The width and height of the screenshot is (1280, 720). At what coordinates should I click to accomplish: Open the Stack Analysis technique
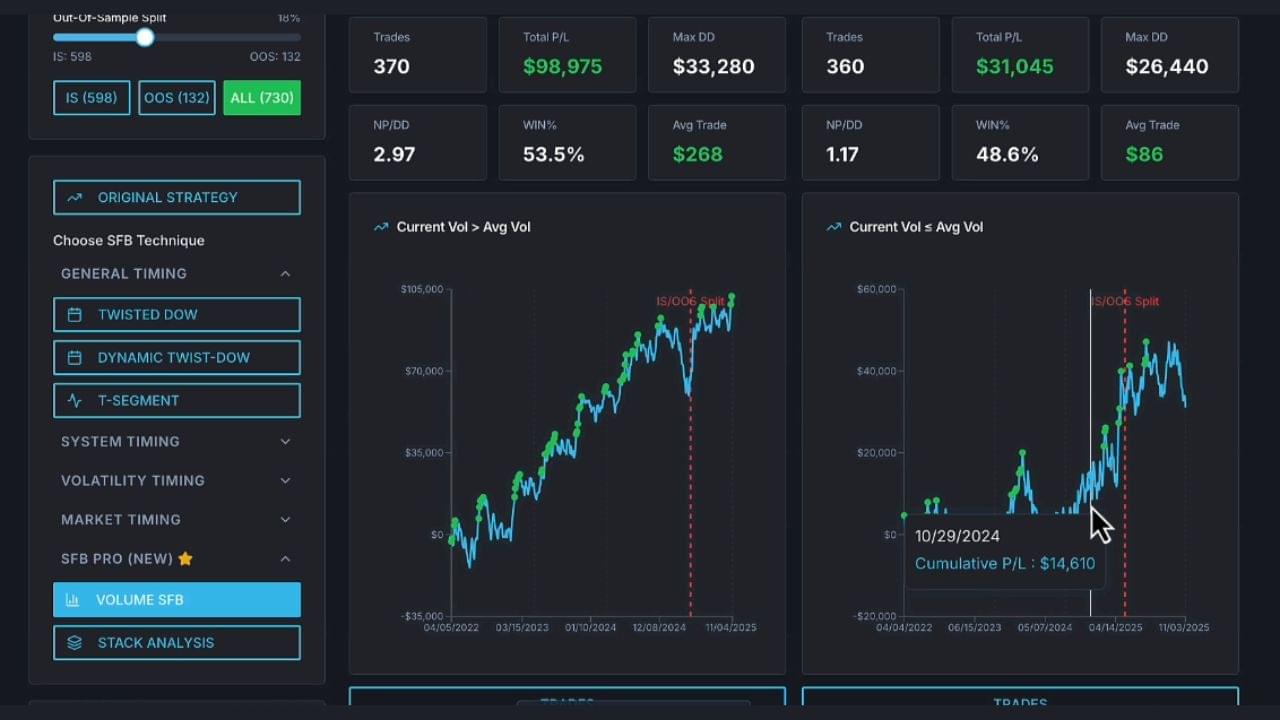177,643
